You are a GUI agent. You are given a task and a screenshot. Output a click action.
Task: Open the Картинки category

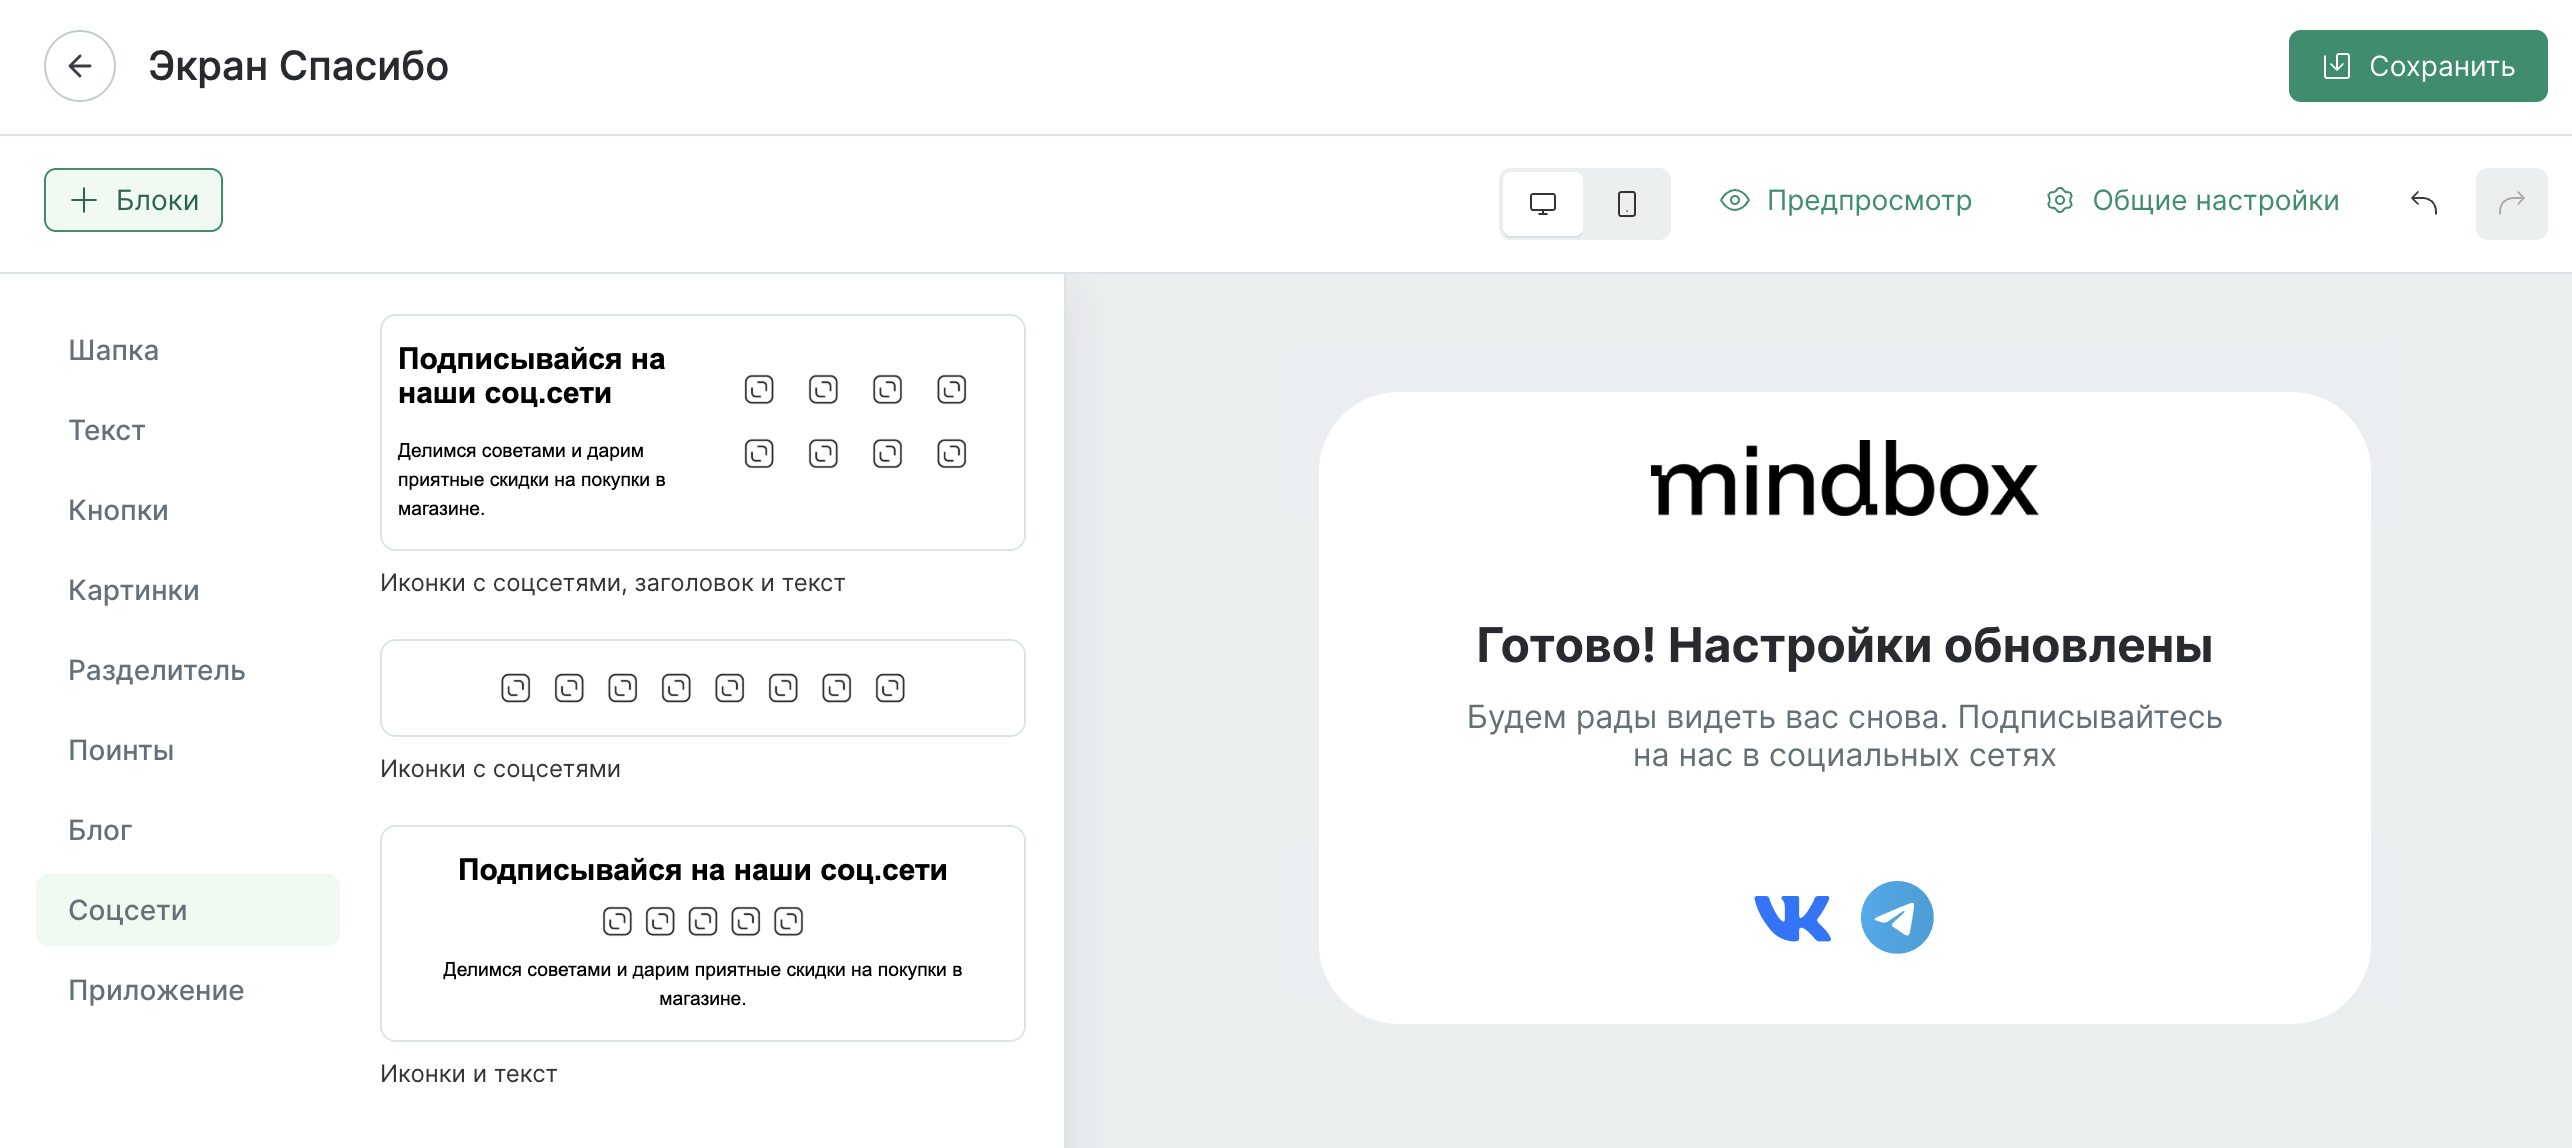pos(133,590)
